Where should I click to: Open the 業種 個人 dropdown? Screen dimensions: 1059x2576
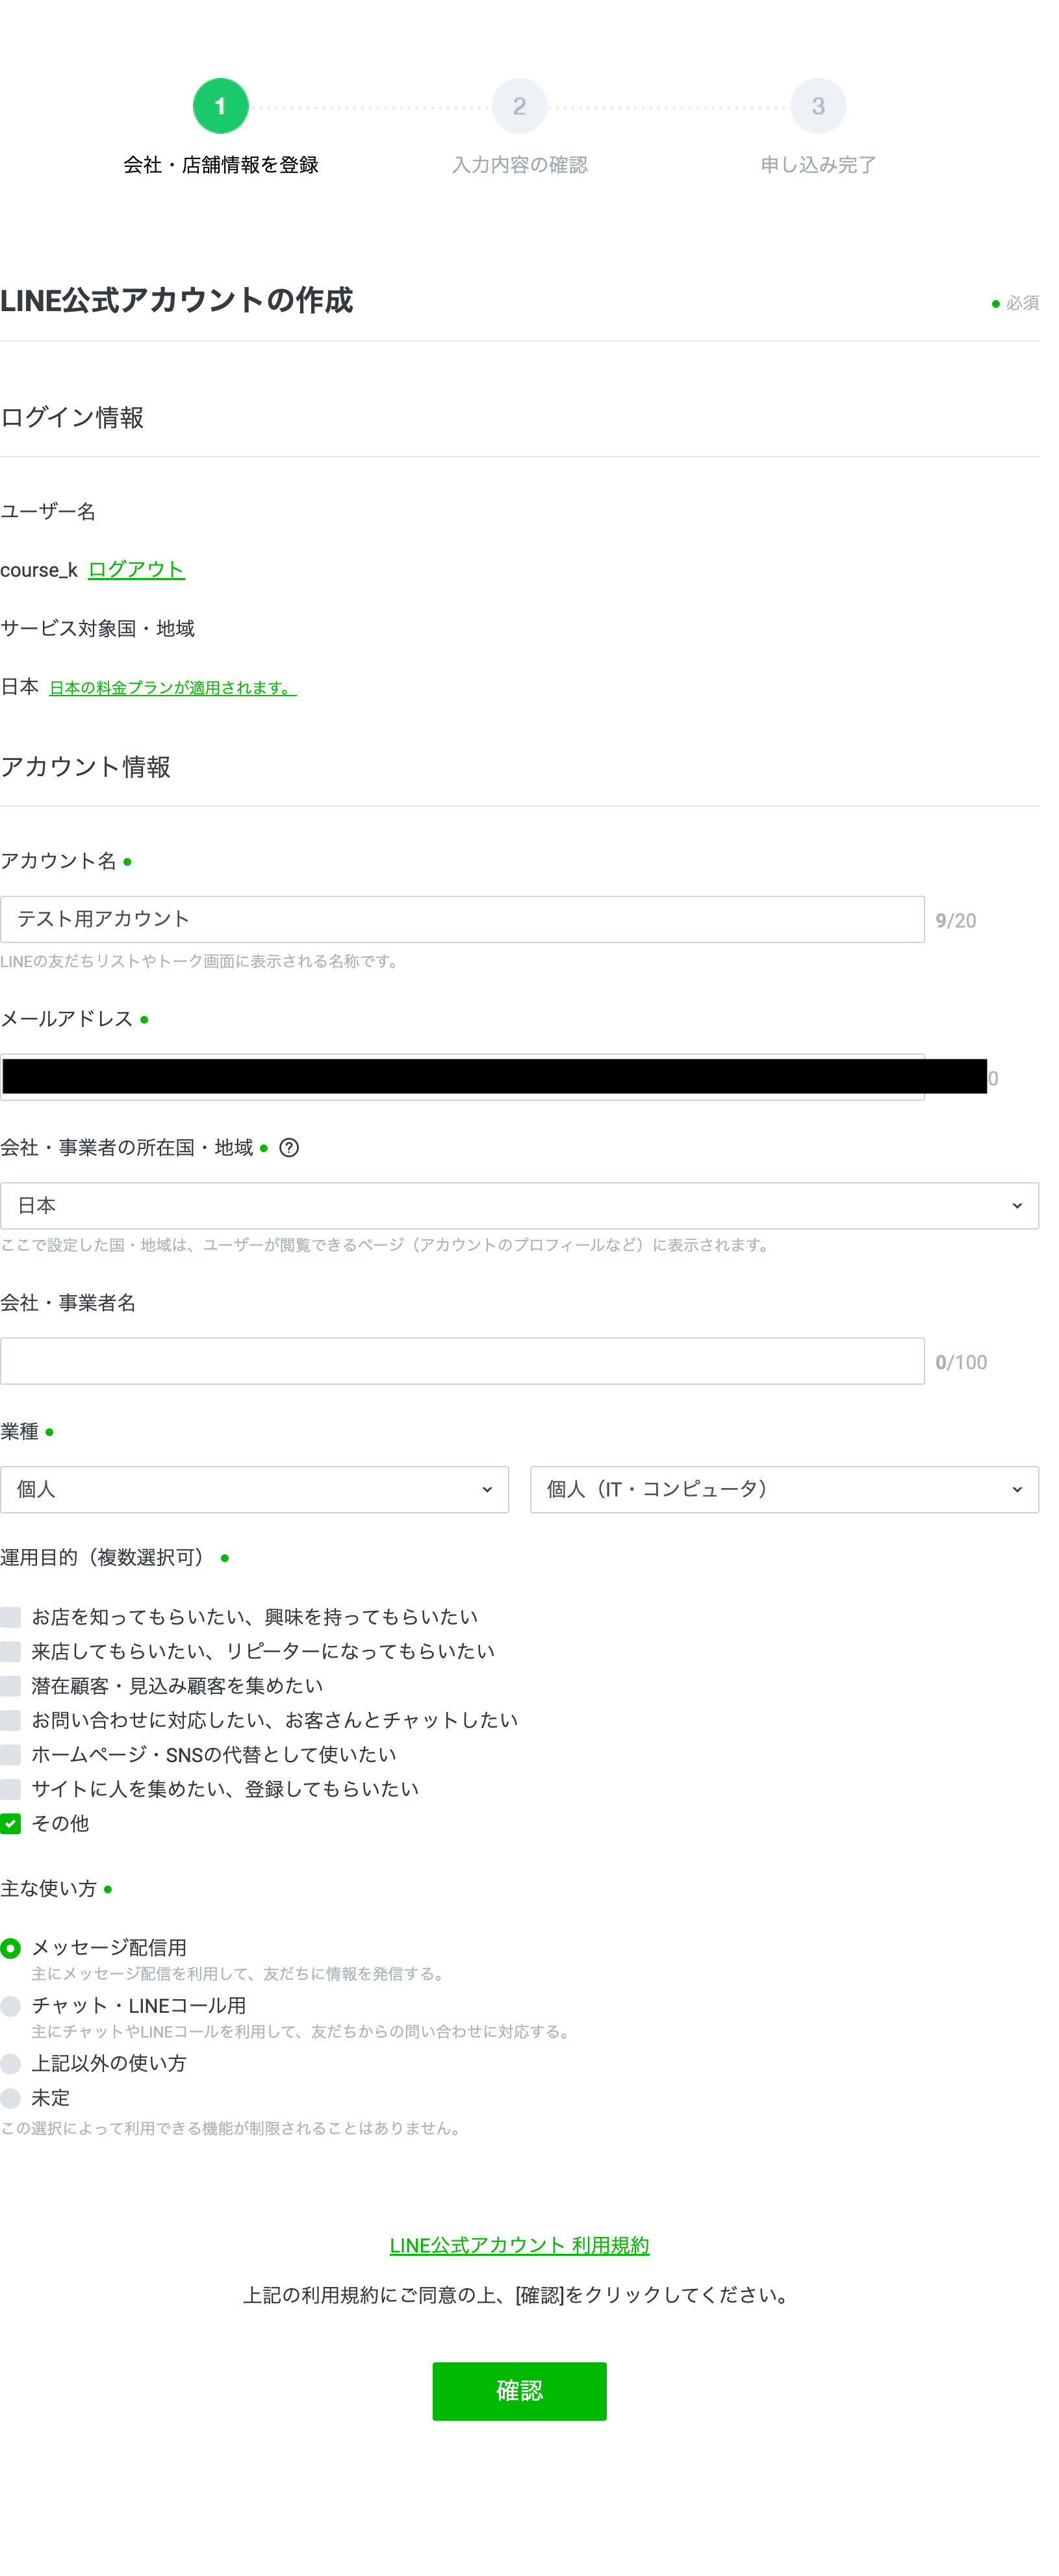(254, 1490)
